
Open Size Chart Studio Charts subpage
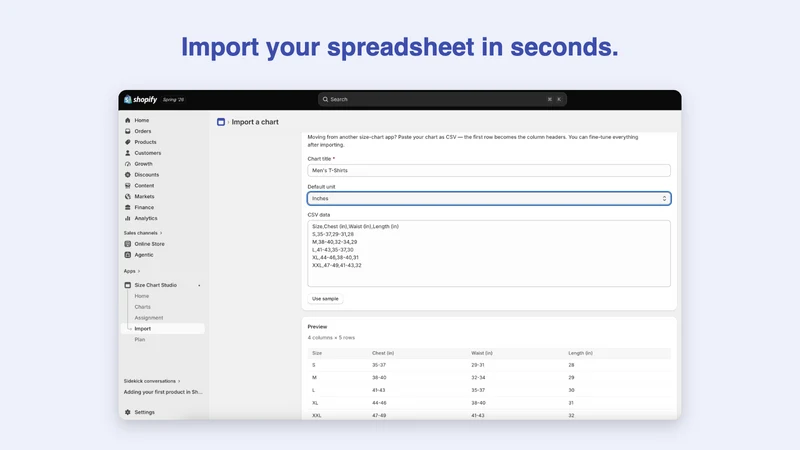[142, 307]
